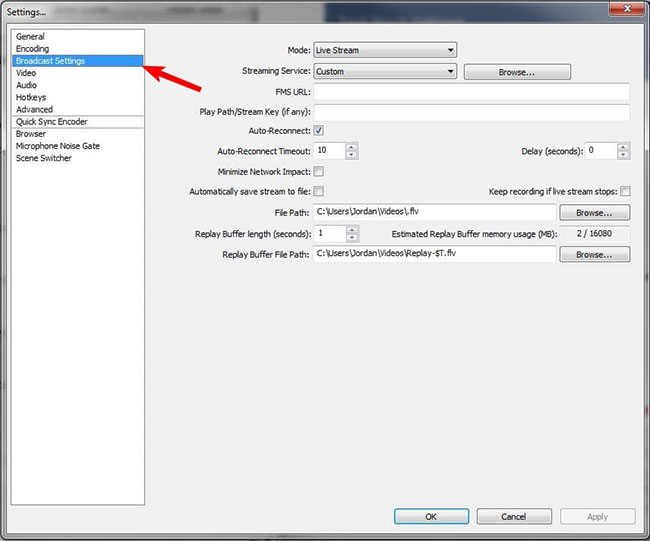Image resolution: width=650 pixels, height=541 pixels.
Task: Browse for the File Path location
Action: pos(594,213)
